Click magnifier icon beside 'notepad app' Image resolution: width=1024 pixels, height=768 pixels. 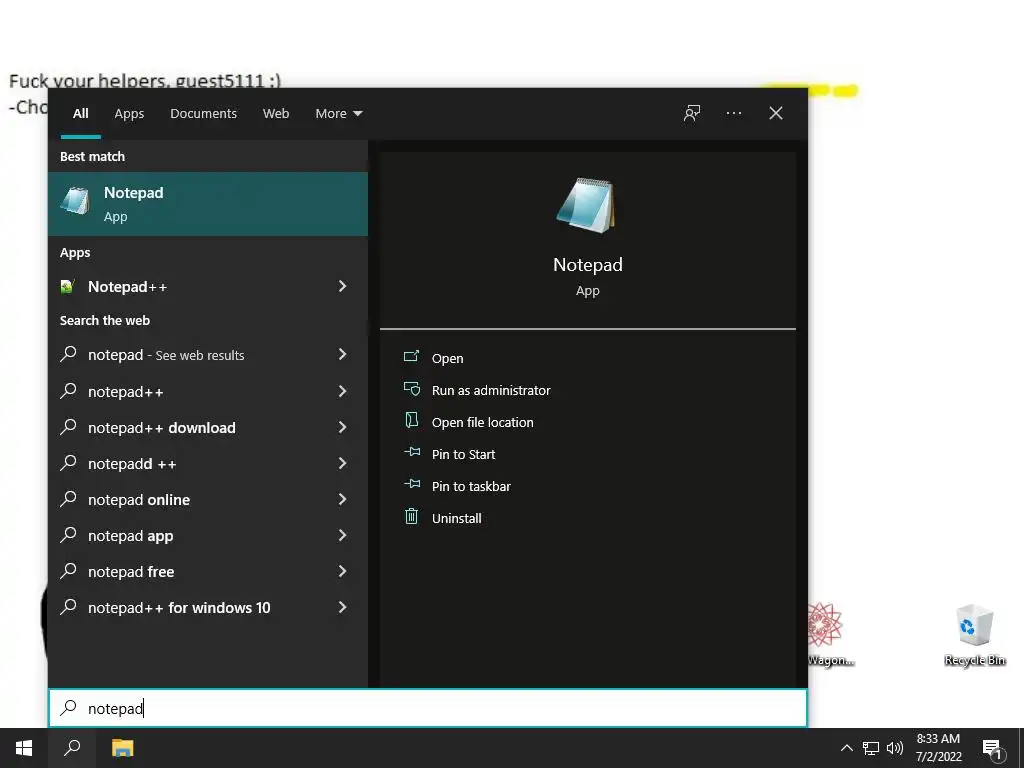coord(68,535)
